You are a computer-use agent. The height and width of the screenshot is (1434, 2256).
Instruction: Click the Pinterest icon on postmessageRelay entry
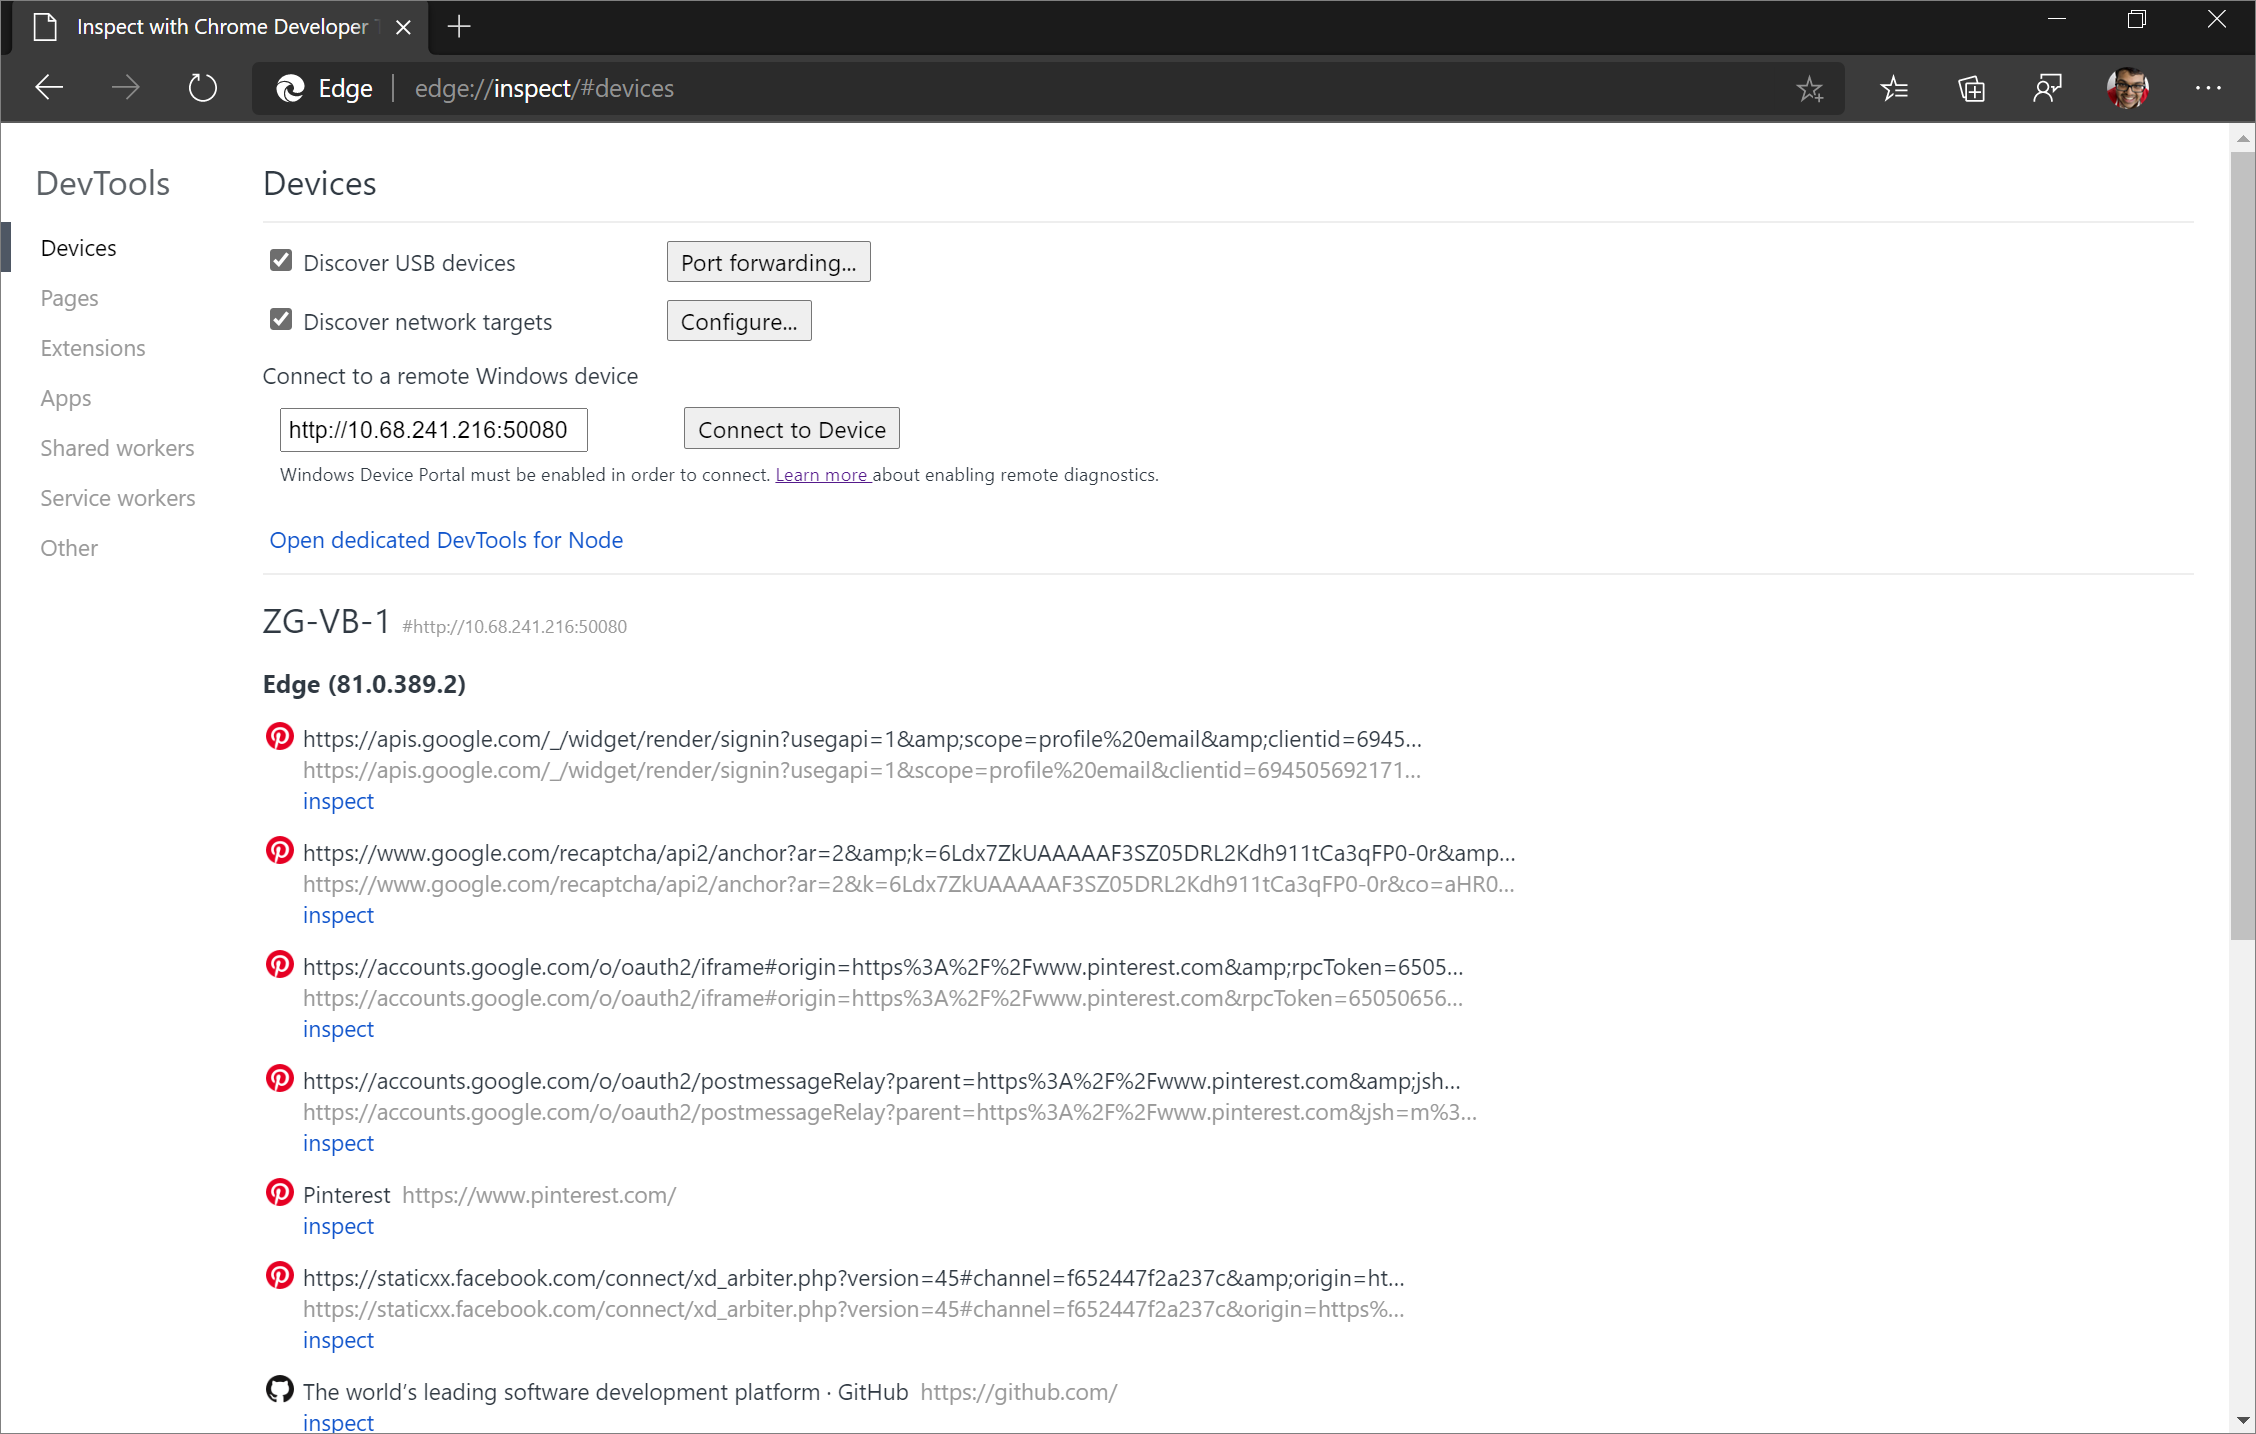[280, 1079]
